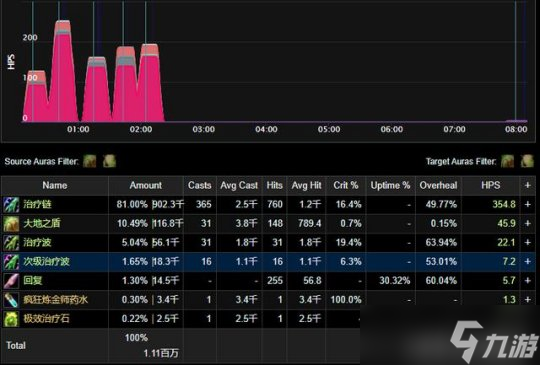Toggle first Source Auras Filter icon
Image resolution: width=540 pixels, height=365 pixels.
click(90, 161)
